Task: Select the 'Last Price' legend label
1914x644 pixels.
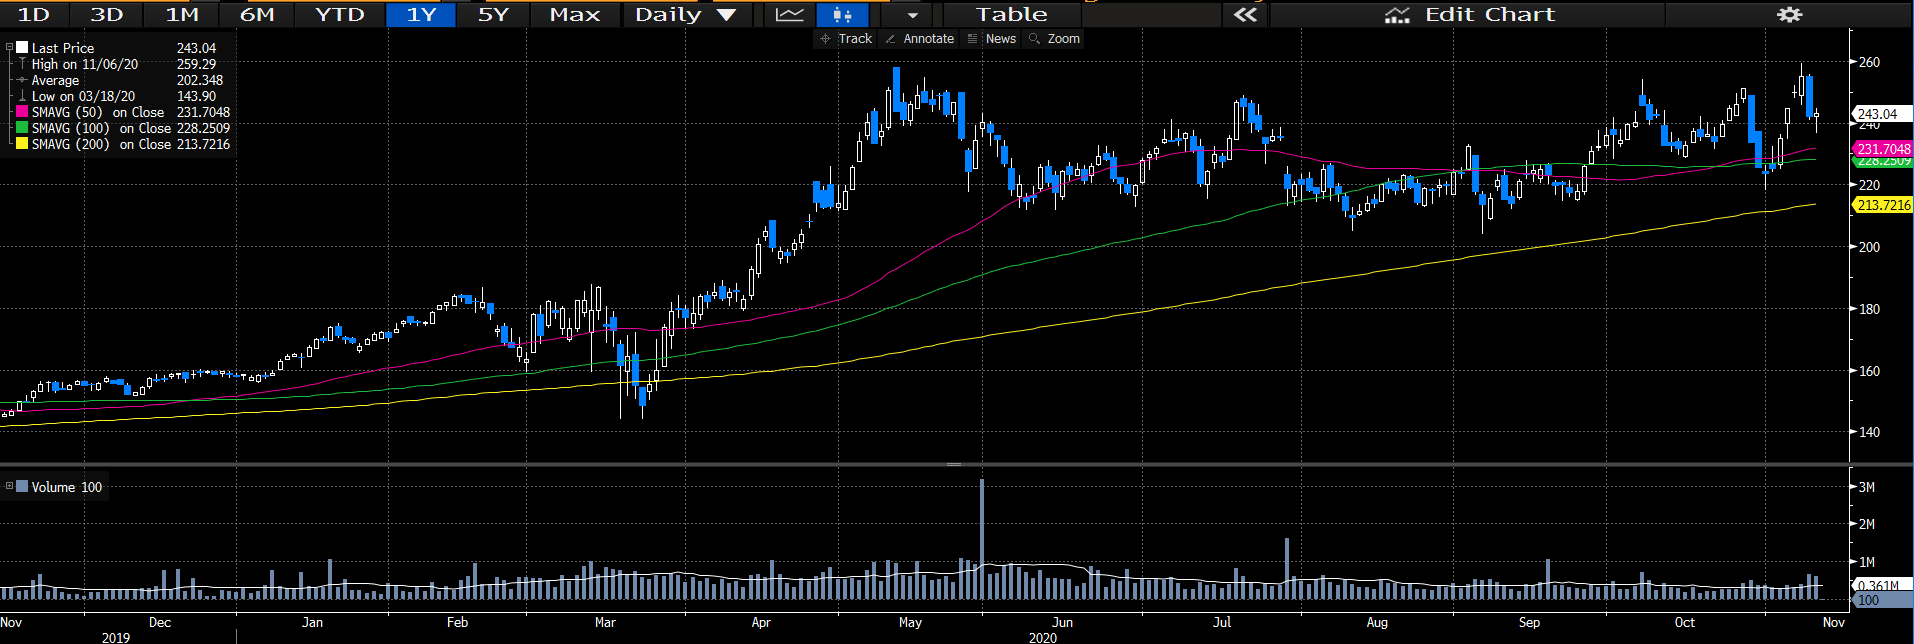Action: (63, 48)
